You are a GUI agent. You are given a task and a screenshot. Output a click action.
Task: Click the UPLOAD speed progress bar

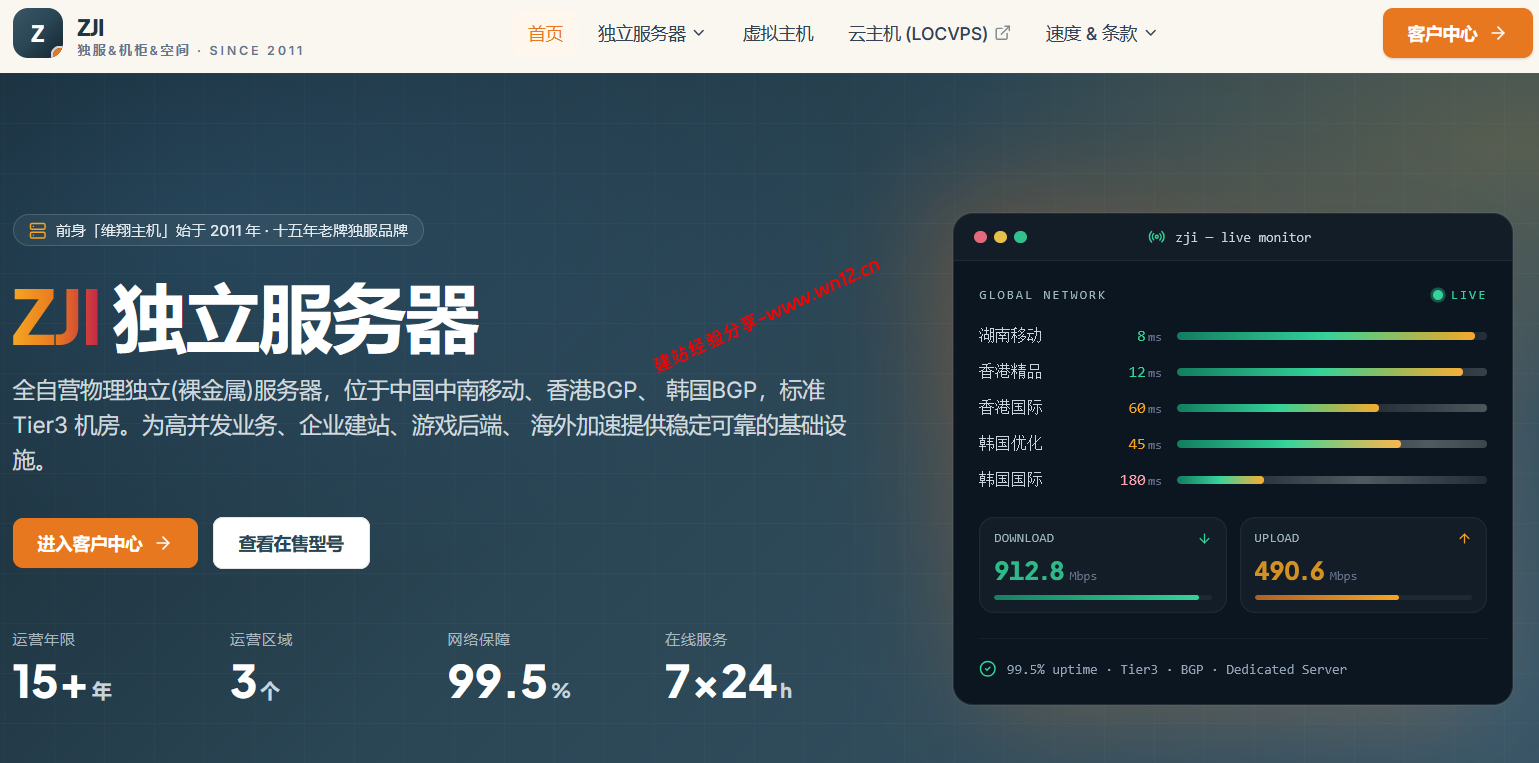1363,597
